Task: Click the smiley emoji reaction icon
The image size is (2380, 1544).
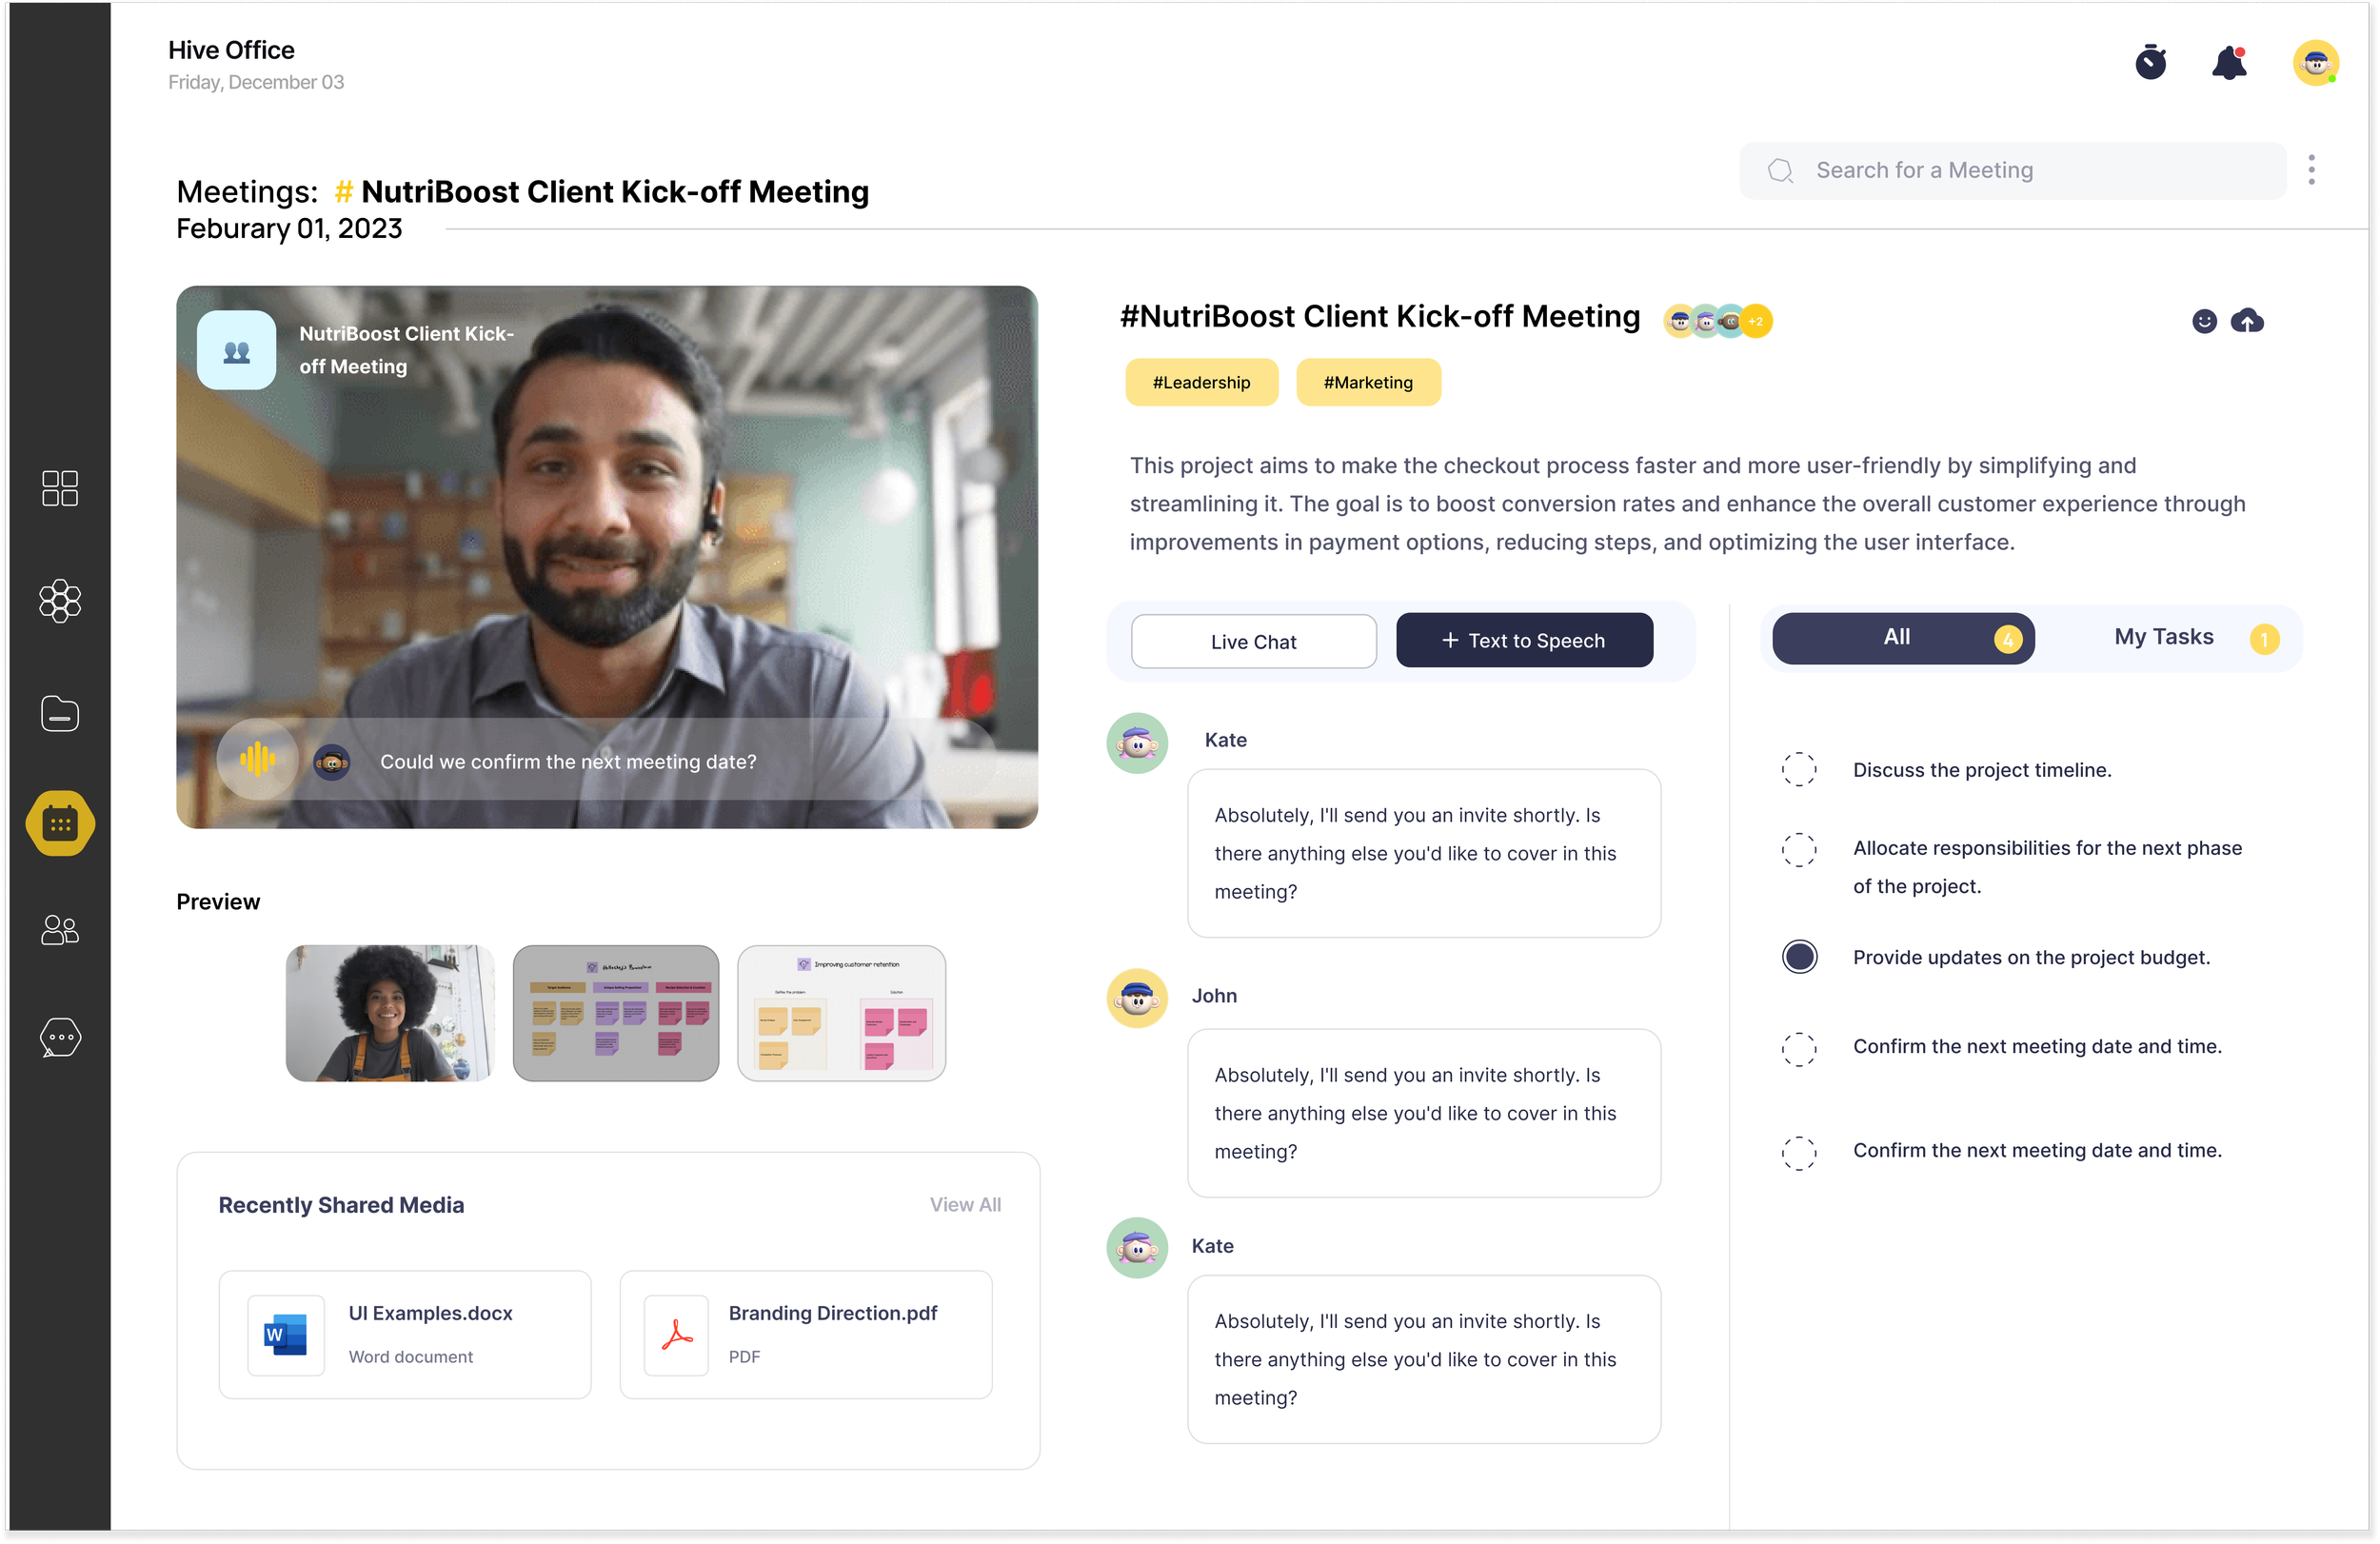Action: coord(2204,321)
